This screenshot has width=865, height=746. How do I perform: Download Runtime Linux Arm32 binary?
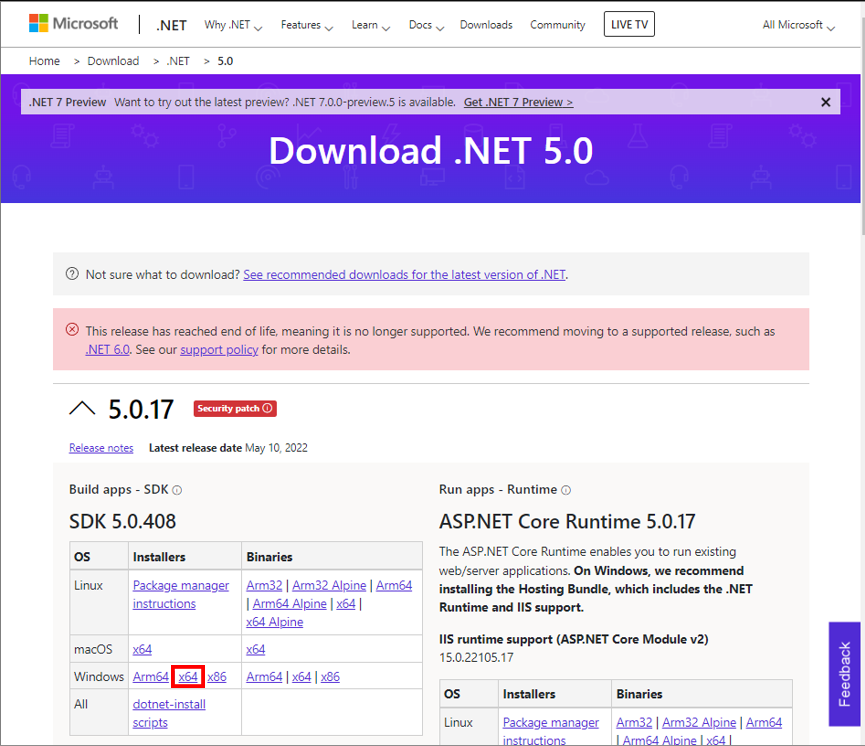634,722
